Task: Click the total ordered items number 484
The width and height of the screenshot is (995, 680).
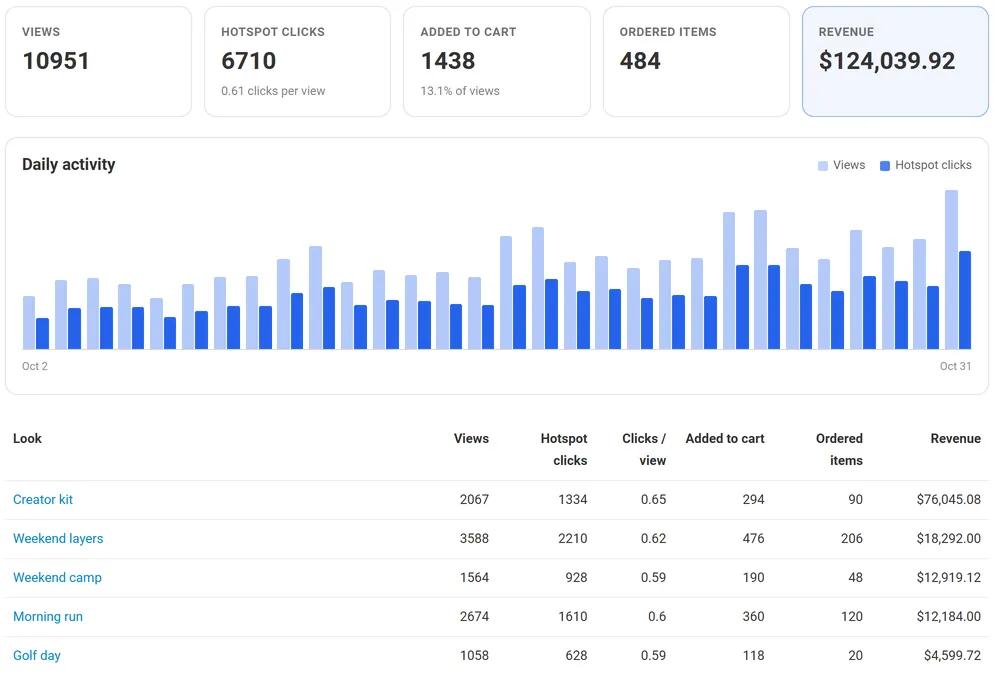Action: click(640, 61)
